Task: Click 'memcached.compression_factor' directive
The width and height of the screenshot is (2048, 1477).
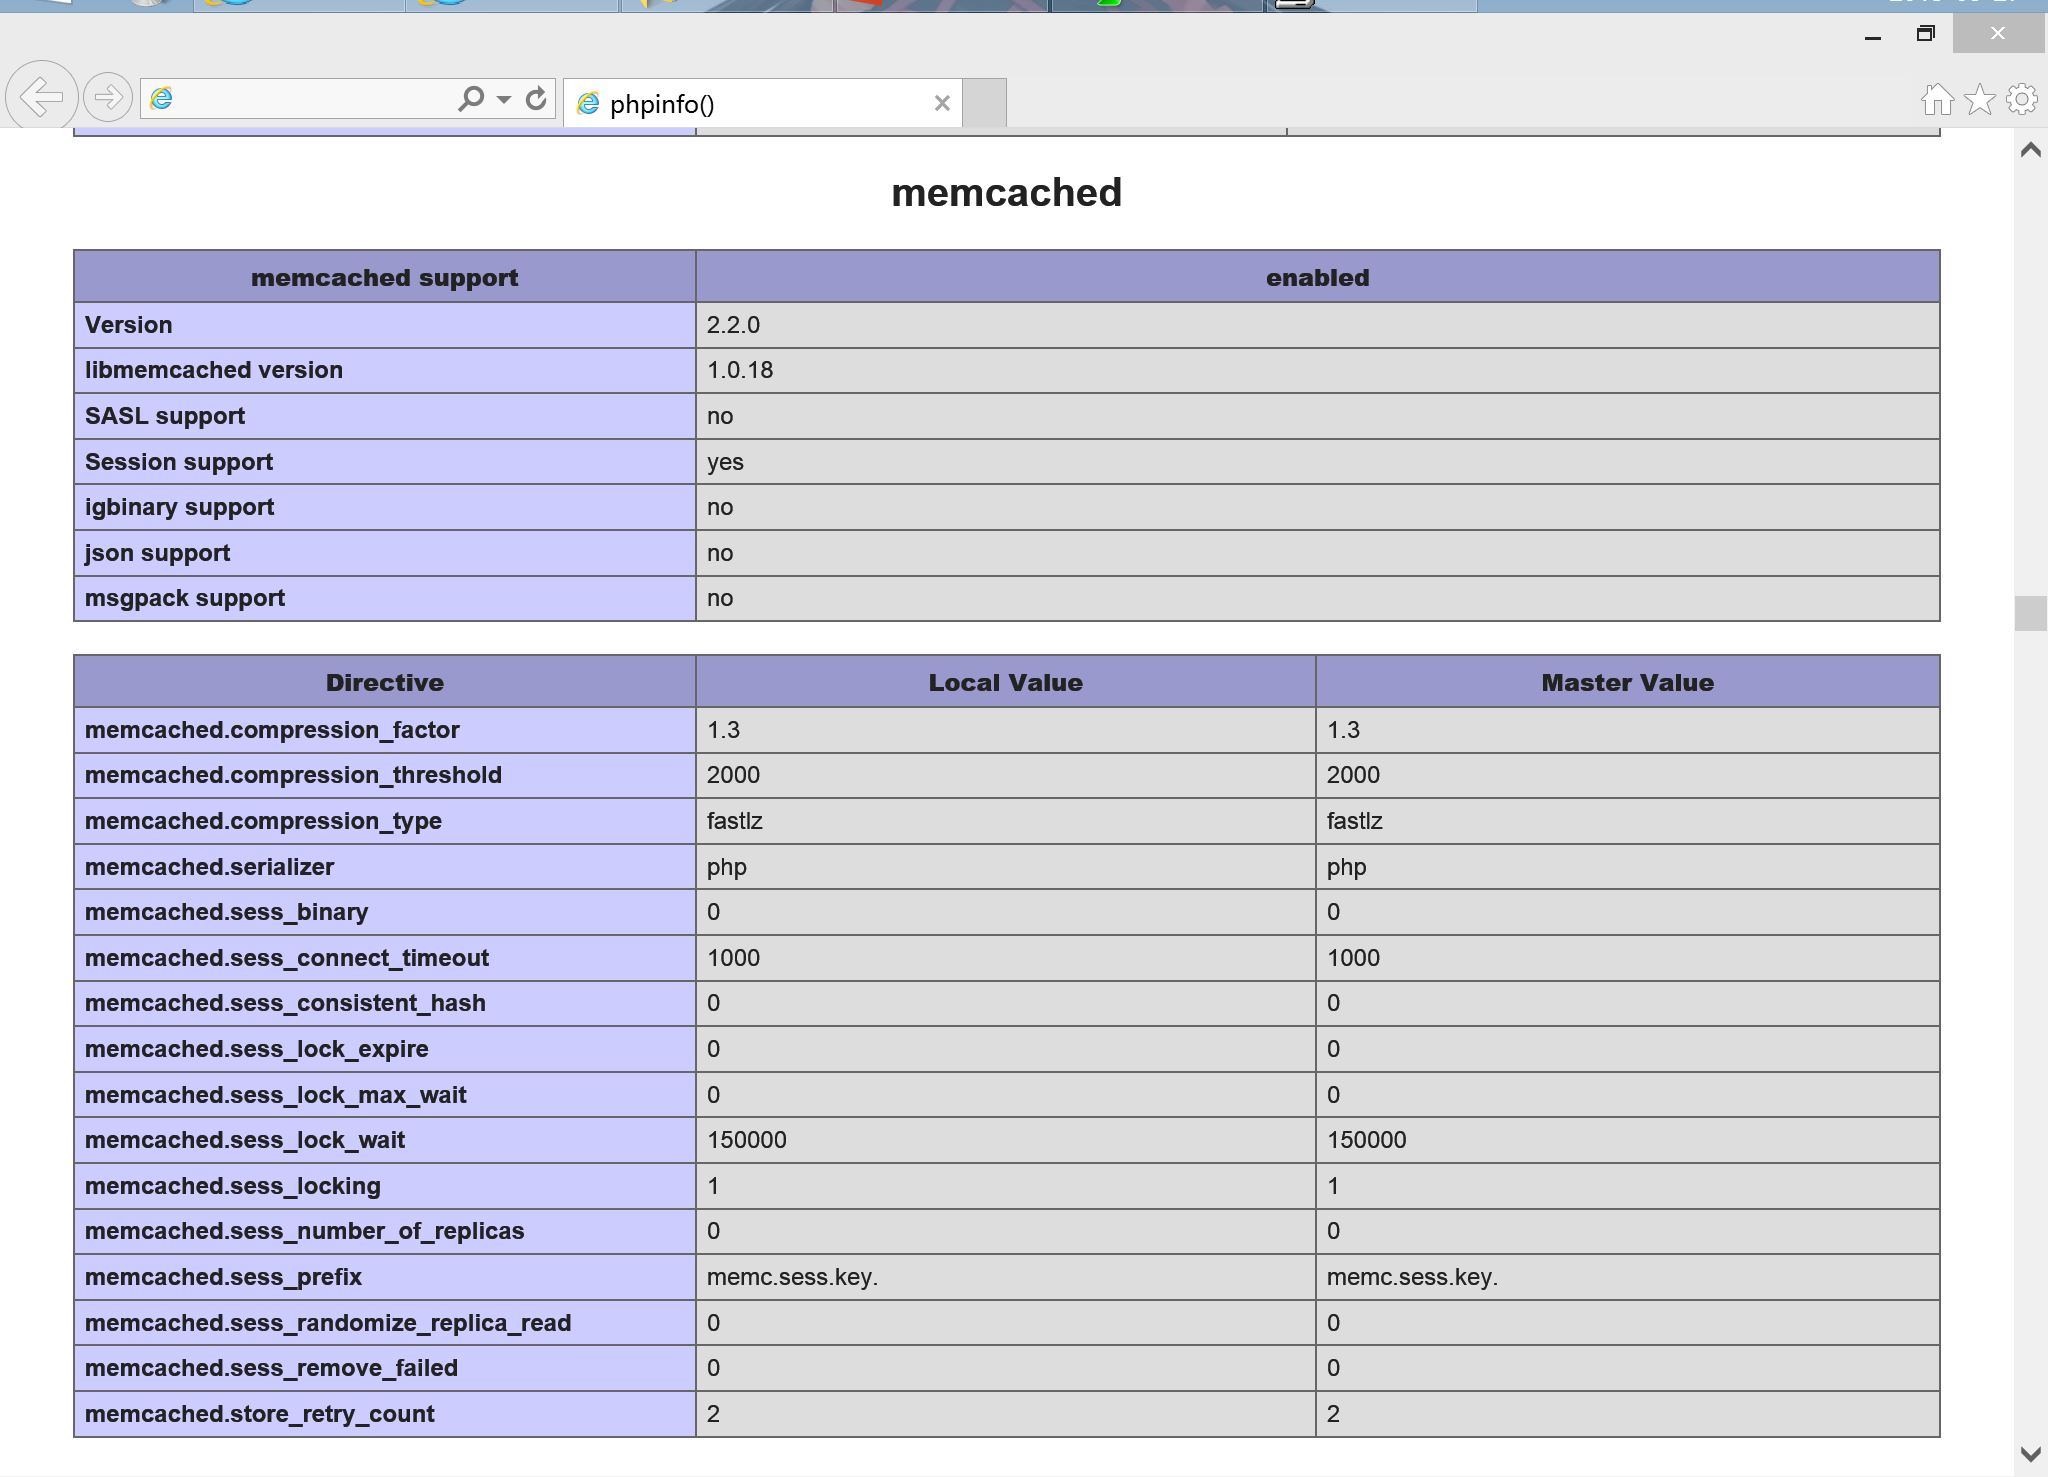Action: click(x=272, y=730)
